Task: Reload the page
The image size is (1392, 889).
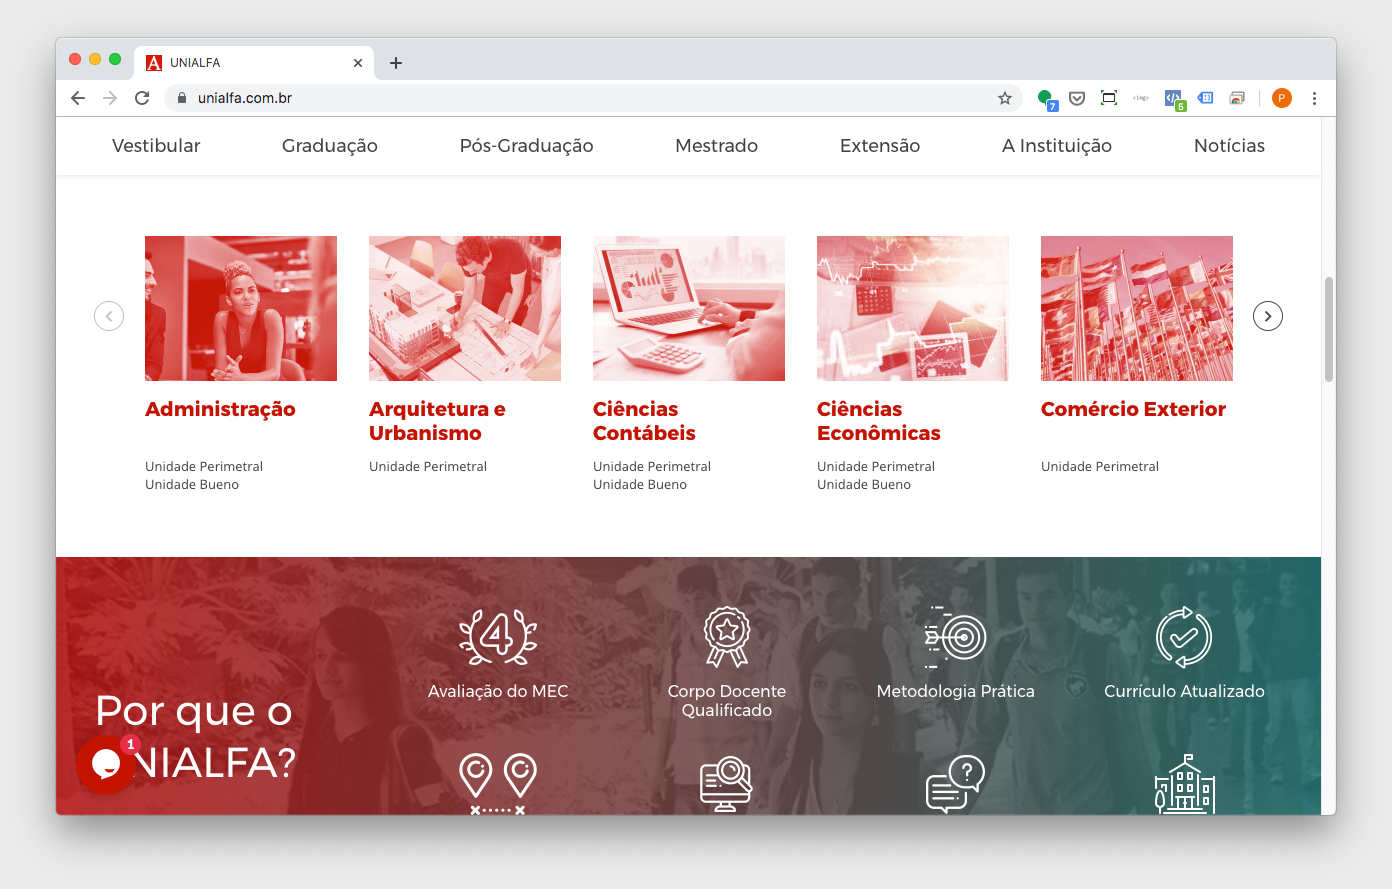Action: pos(142,98)
